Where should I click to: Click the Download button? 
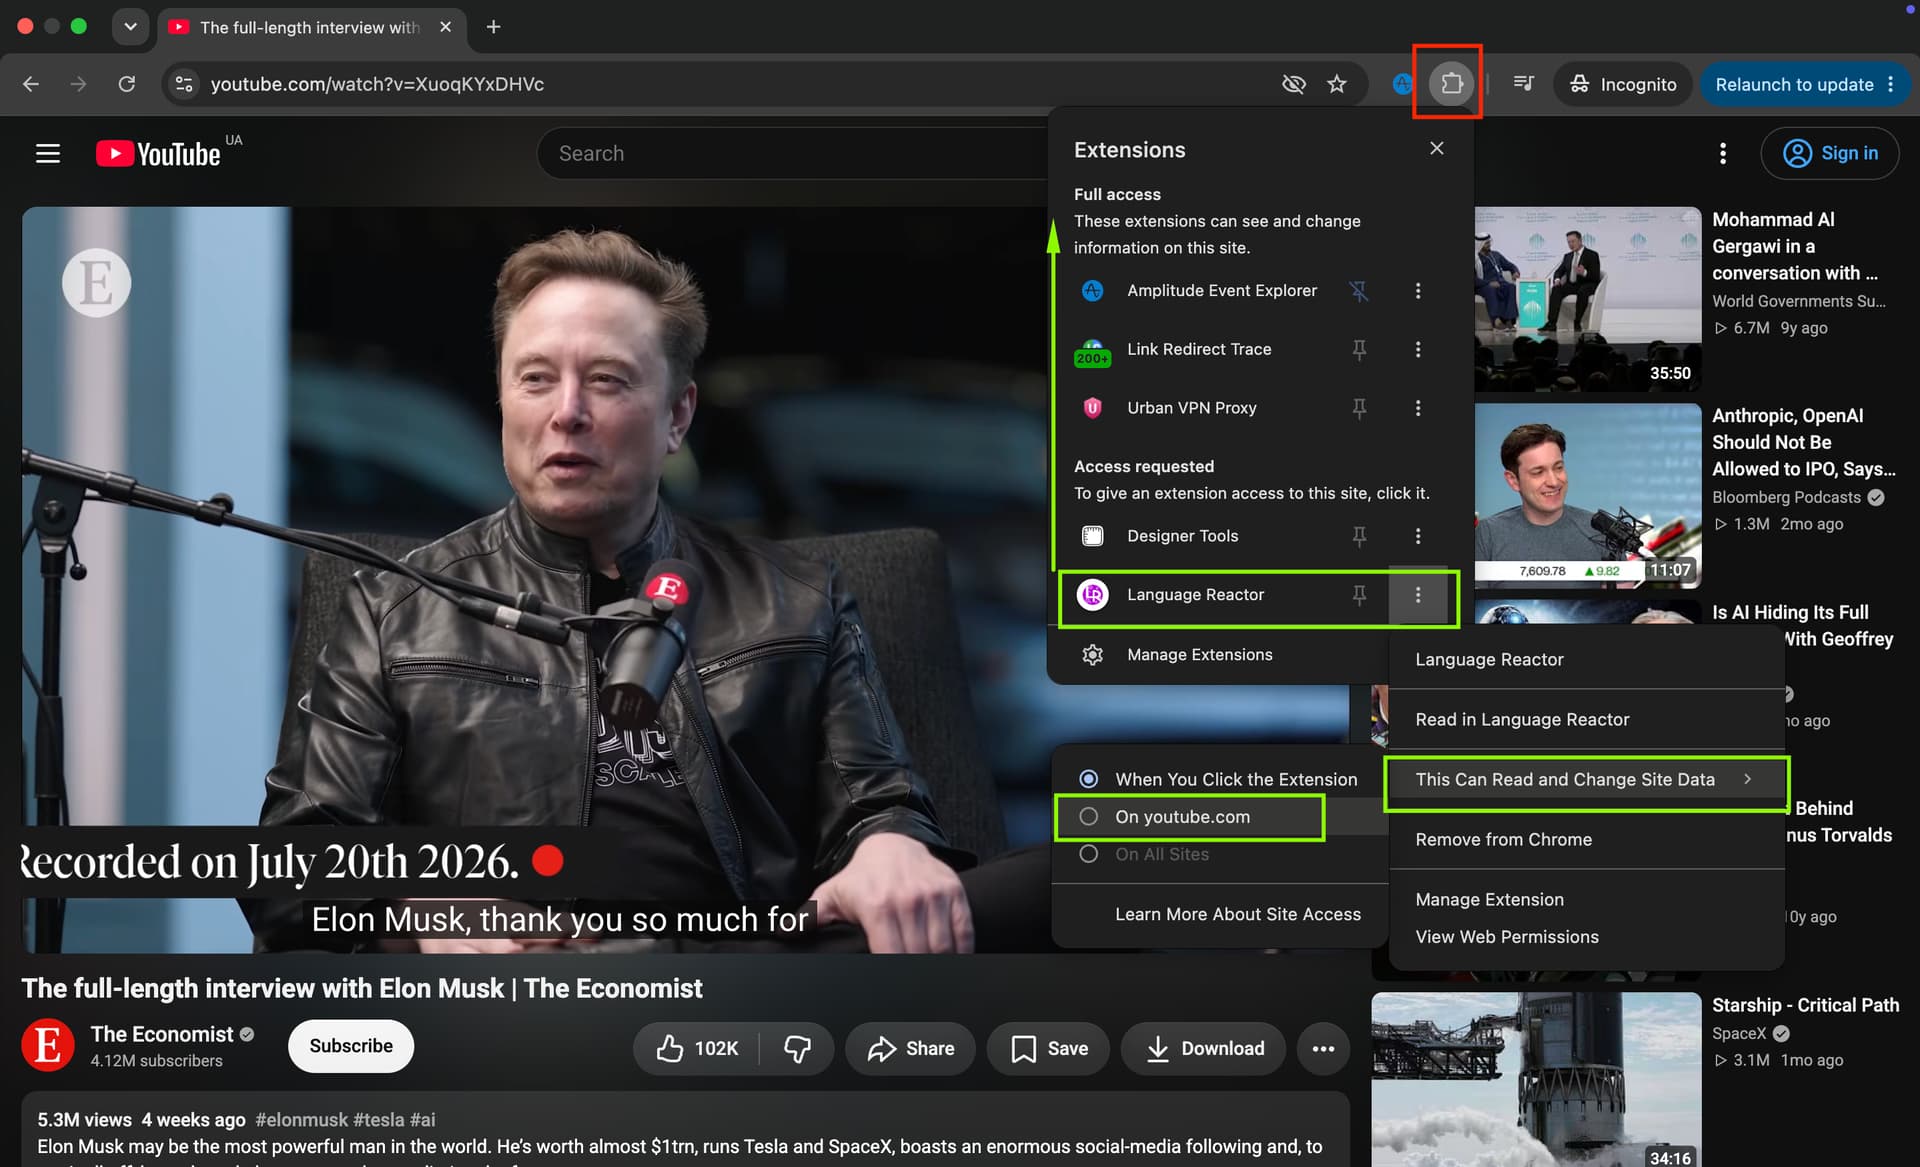[x=1204, y=1048]
